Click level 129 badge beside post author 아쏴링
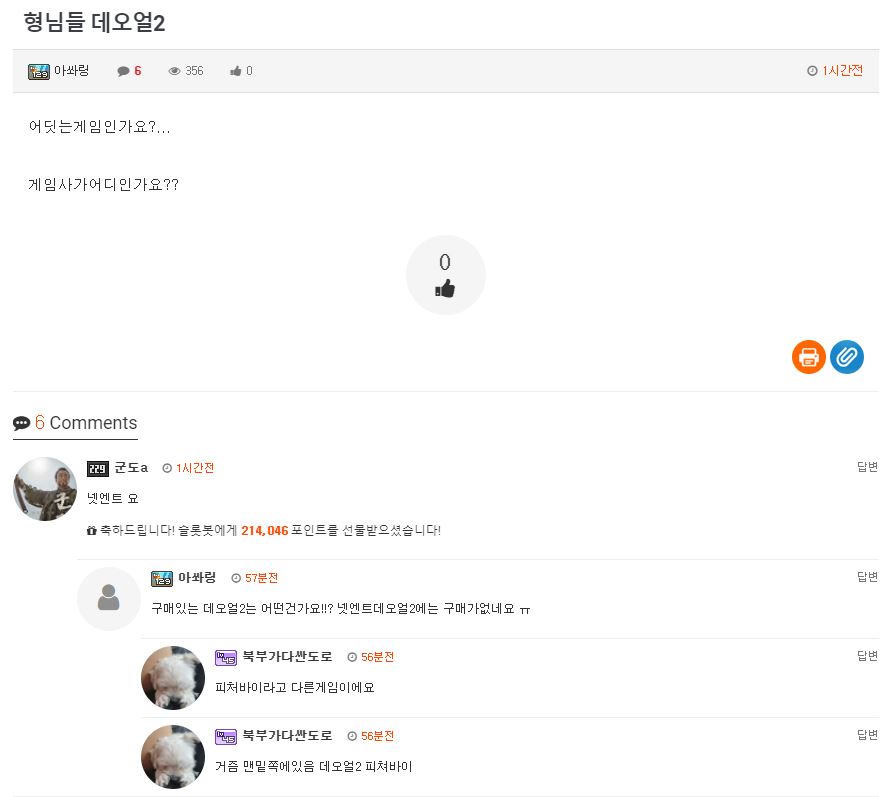 [x=39, y=72]
